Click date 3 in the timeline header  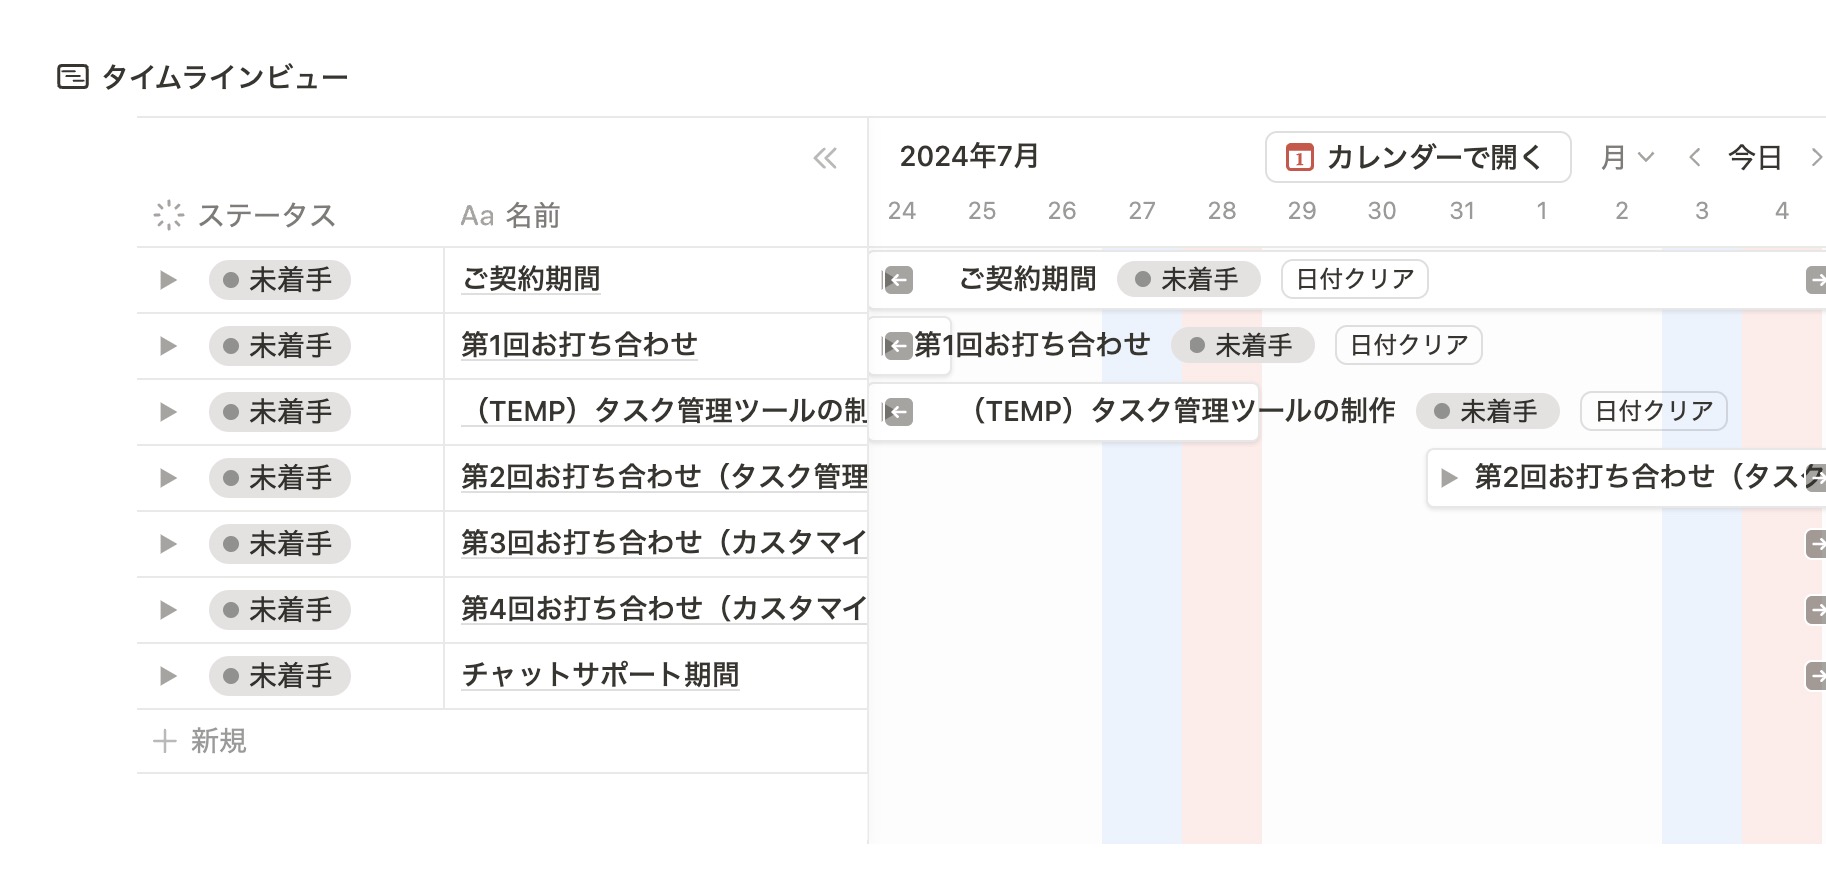tap(1702, 211)
